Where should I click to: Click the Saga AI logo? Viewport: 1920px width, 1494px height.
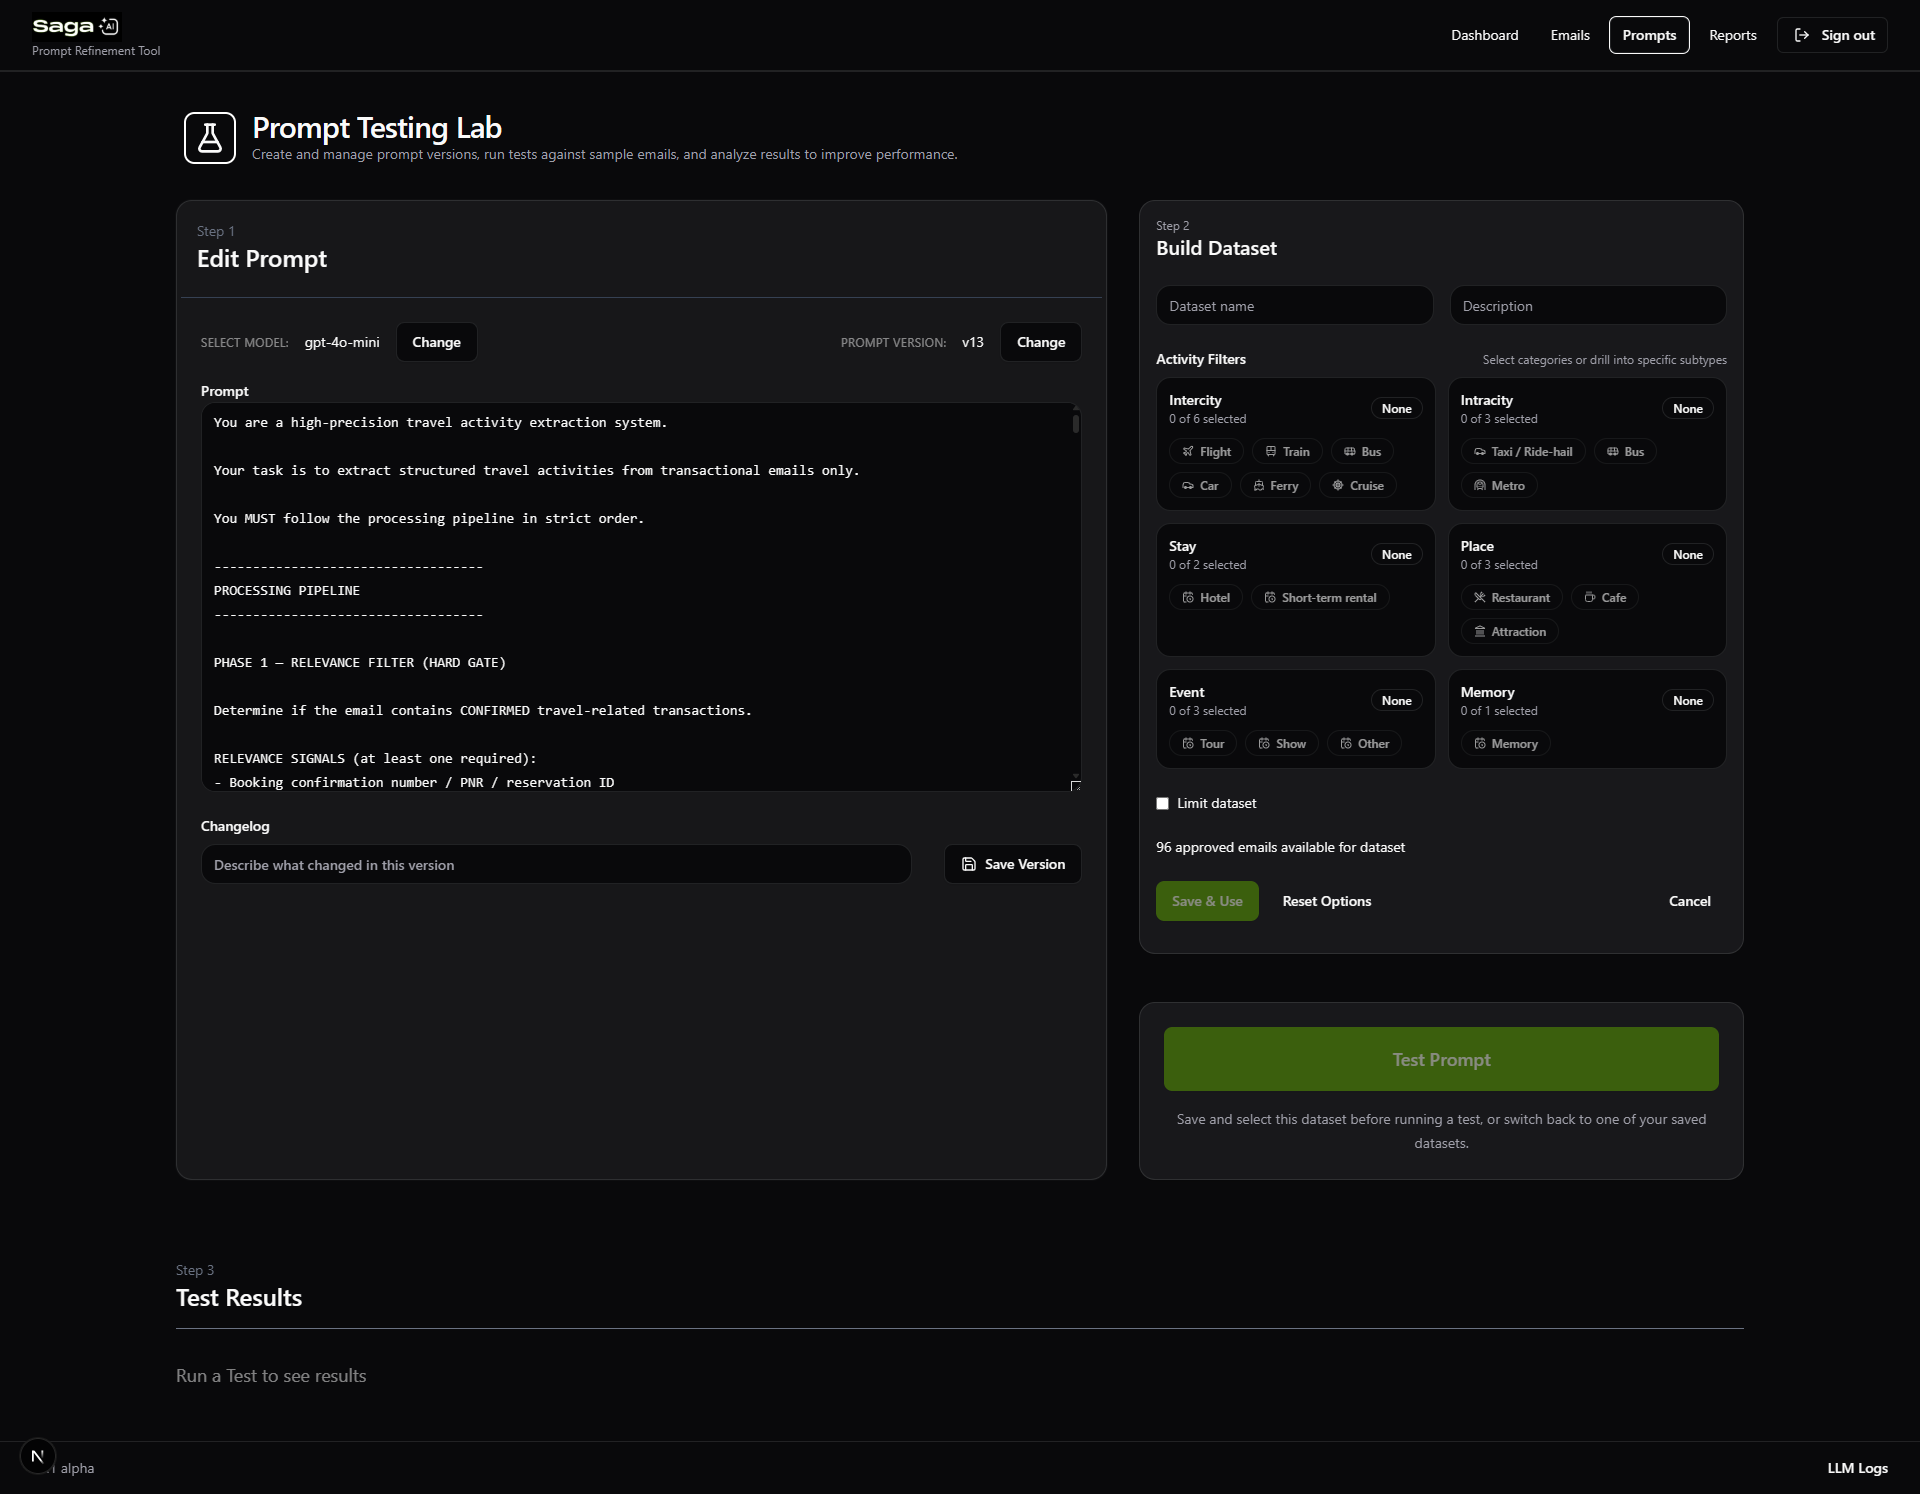[76, 26]
